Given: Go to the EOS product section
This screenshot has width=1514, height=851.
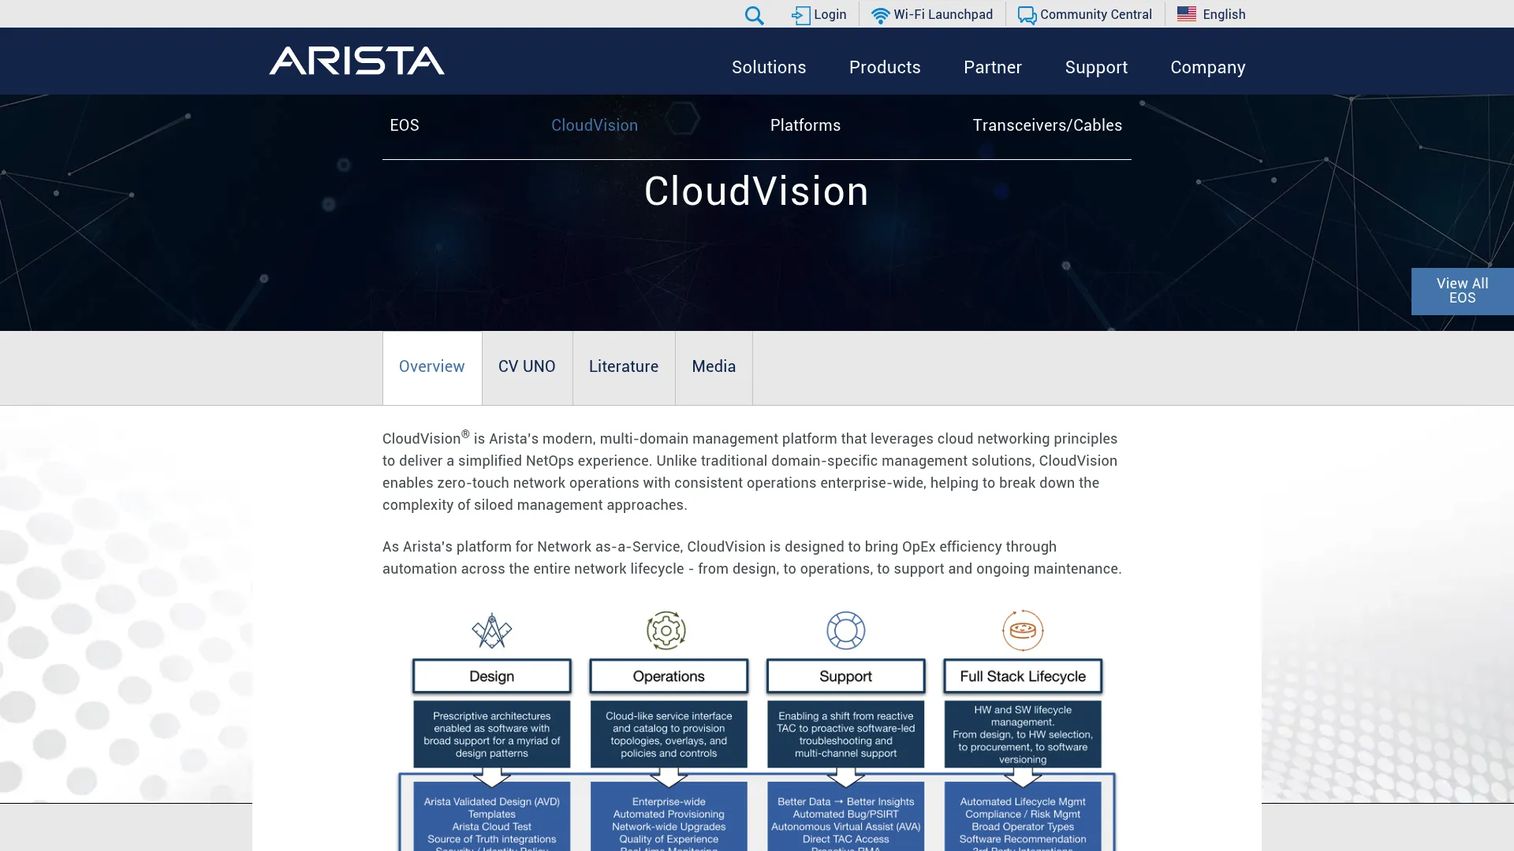Looking at the screenshot, I should pyautogui.click(x=404, y=125).
